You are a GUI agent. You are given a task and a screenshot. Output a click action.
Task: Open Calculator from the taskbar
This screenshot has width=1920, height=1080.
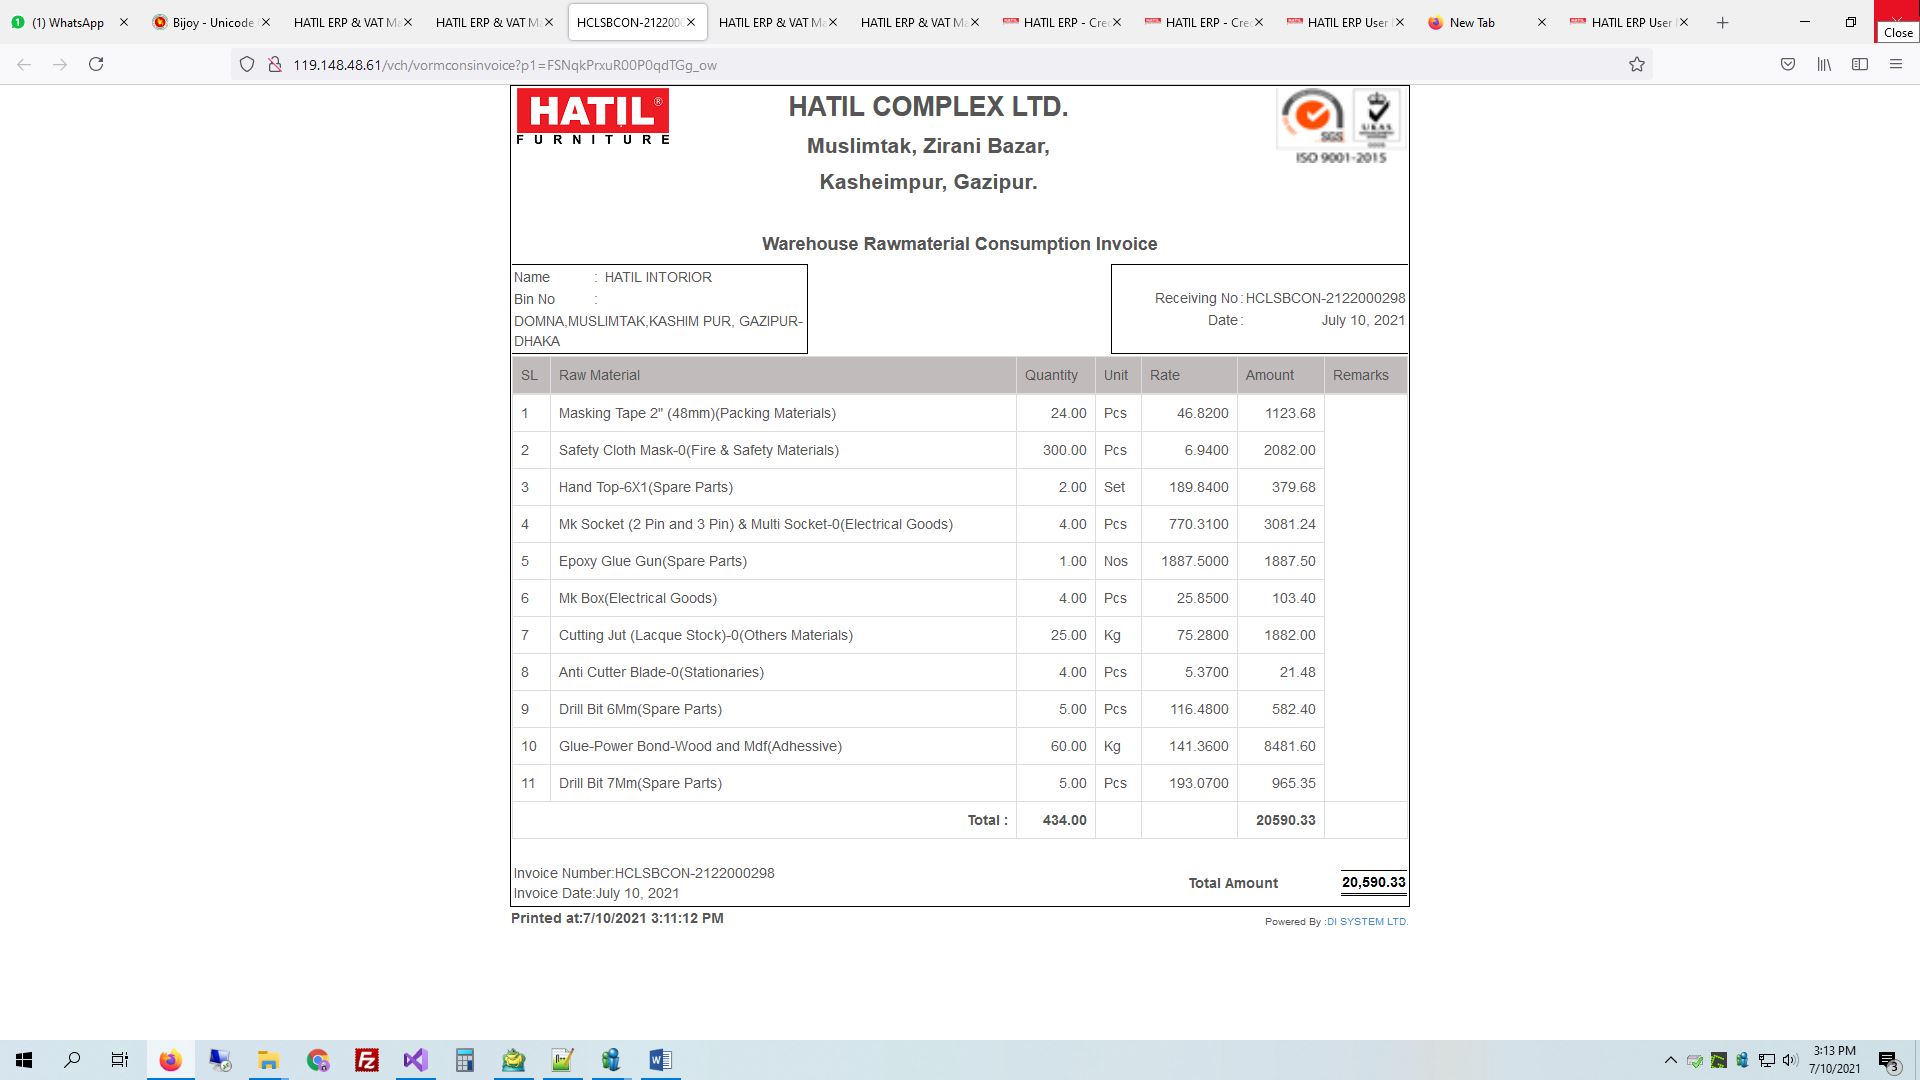(464, 1060)
